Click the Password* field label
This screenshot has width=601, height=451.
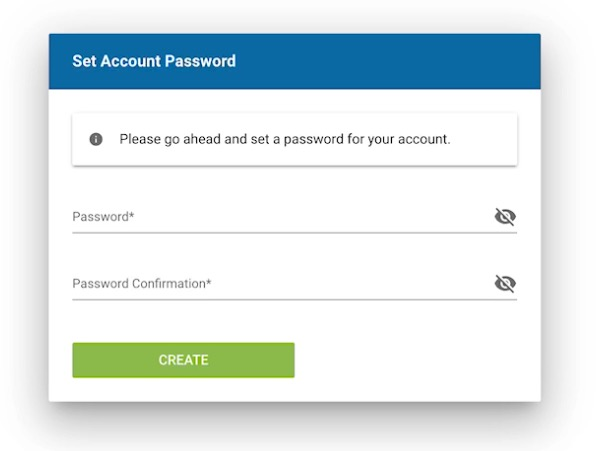click(103, 217)
